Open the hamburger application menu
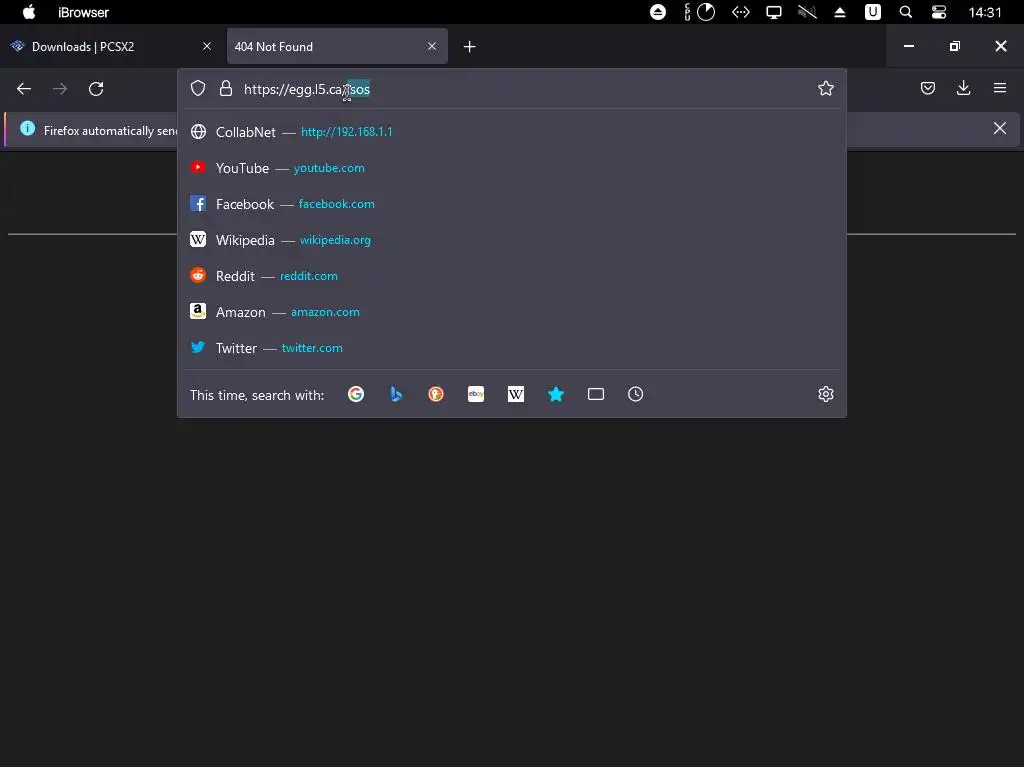The image size is (1024, 768). [1000, 88]
